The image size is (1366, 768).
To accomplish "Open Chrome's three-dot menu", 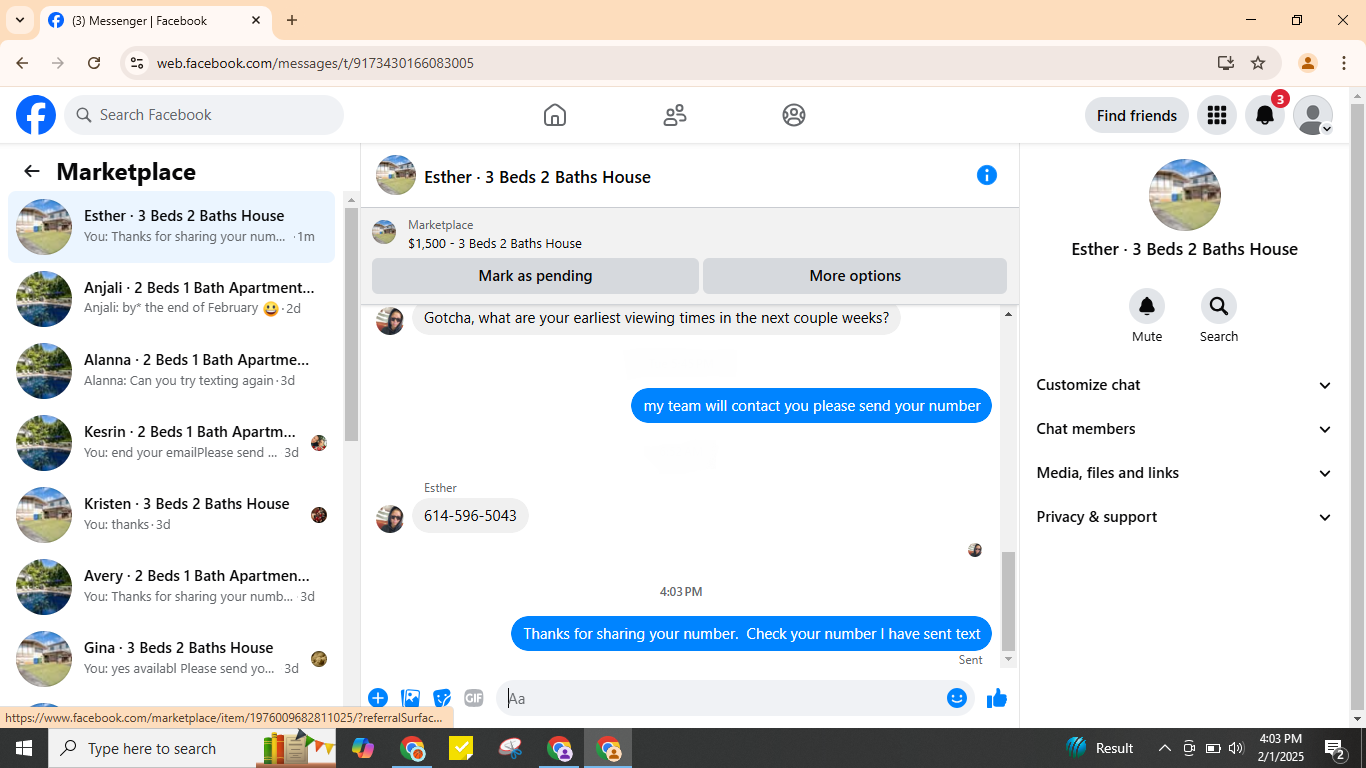I will (x=1342, y=63).
